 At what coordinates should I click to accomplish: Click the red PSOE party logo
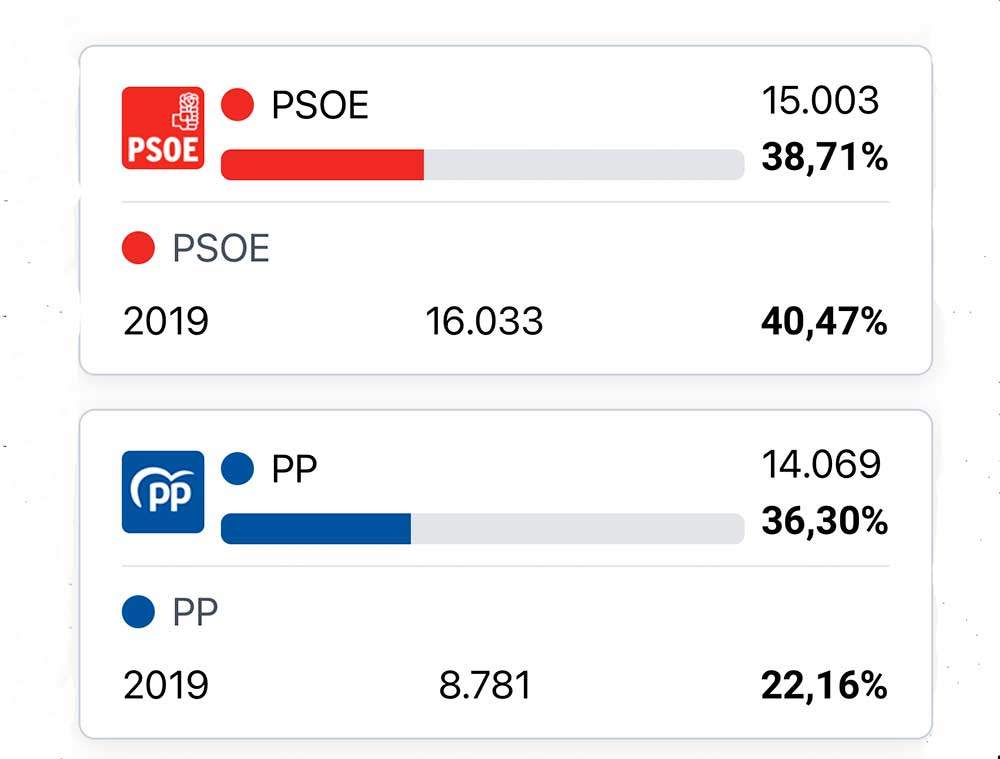tap(163, 128)
